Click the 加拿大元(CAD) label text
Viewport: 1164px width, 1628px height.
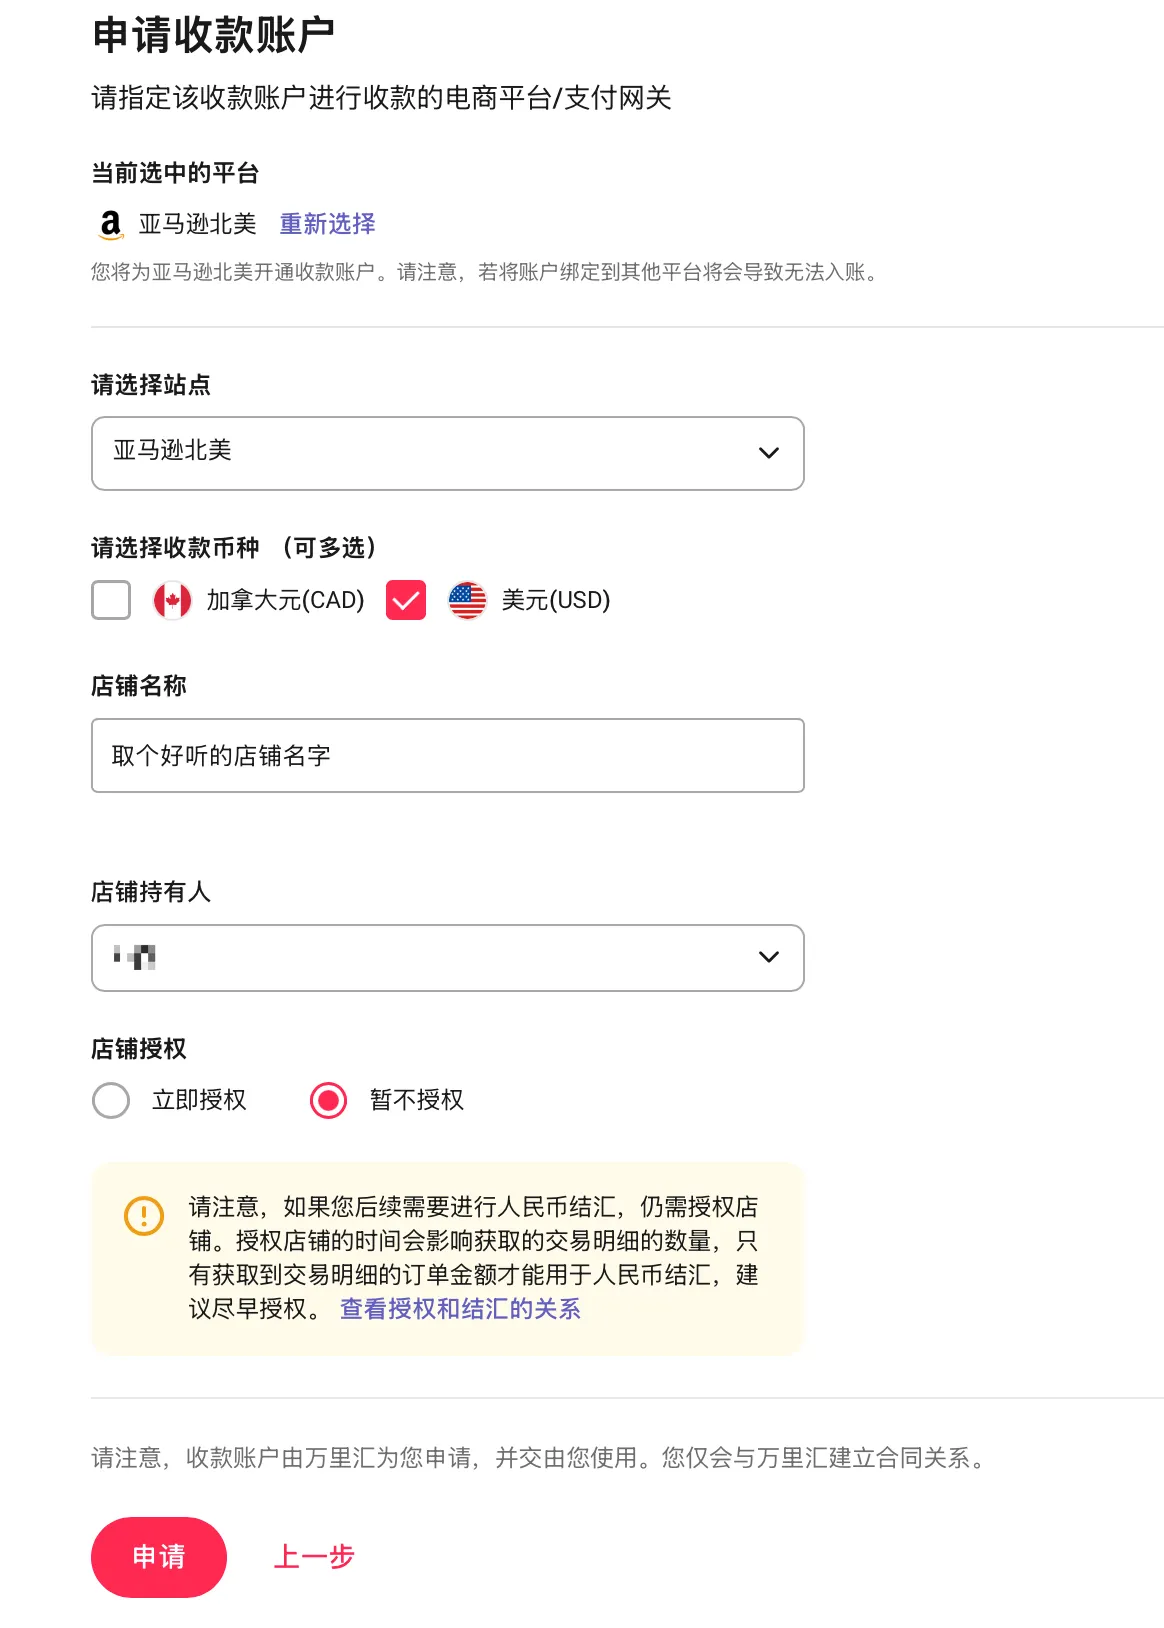(285, 600)
